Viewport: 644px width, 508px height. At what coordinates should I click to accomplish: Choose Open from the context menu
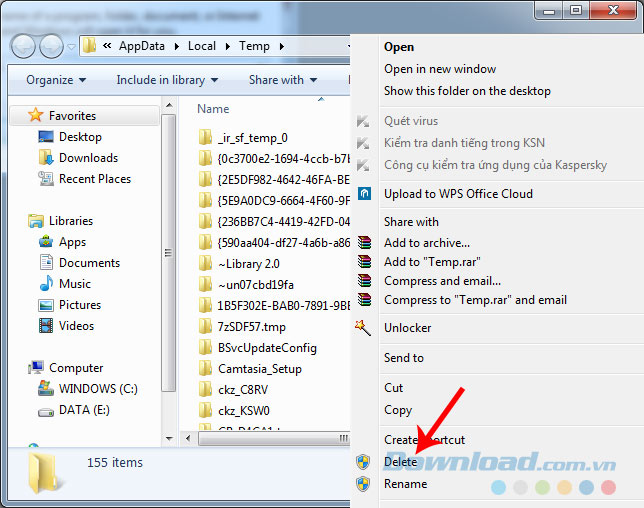coord(399,47)
